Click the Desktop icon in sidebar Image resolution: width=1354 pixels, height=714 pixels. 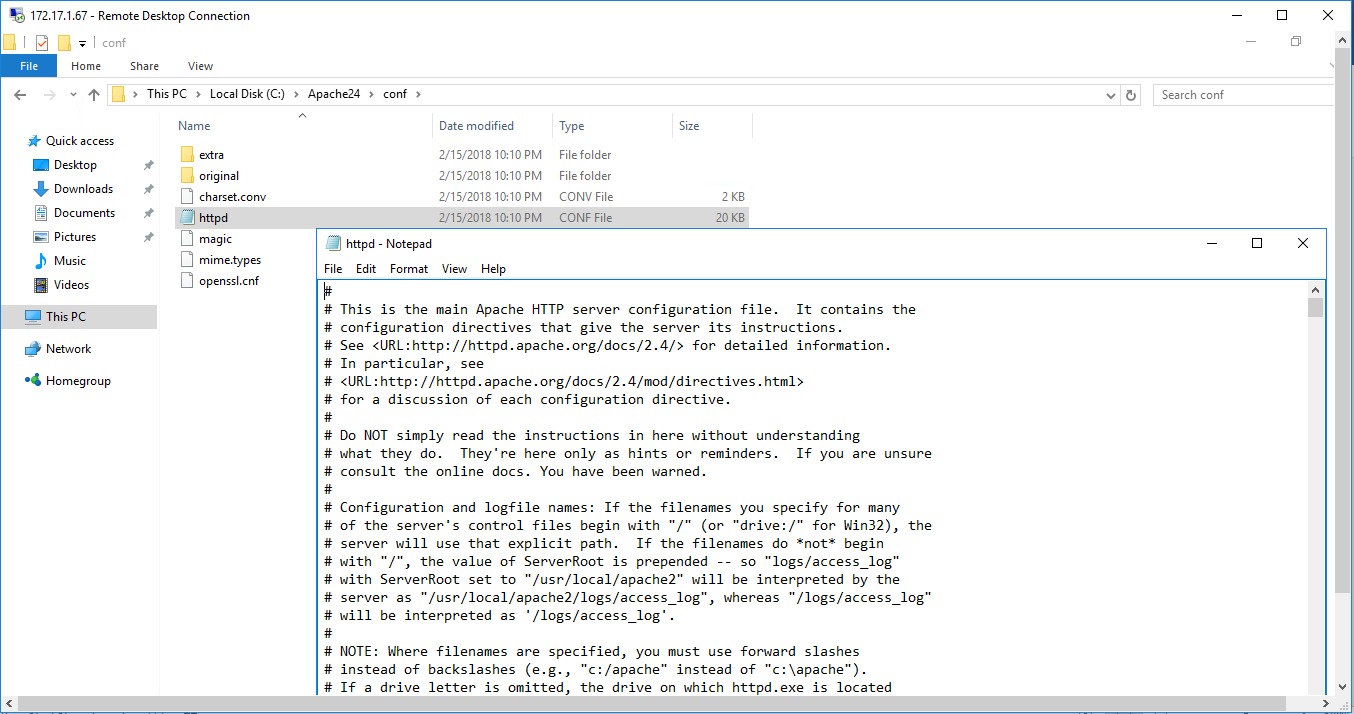[x=41, y=165]
